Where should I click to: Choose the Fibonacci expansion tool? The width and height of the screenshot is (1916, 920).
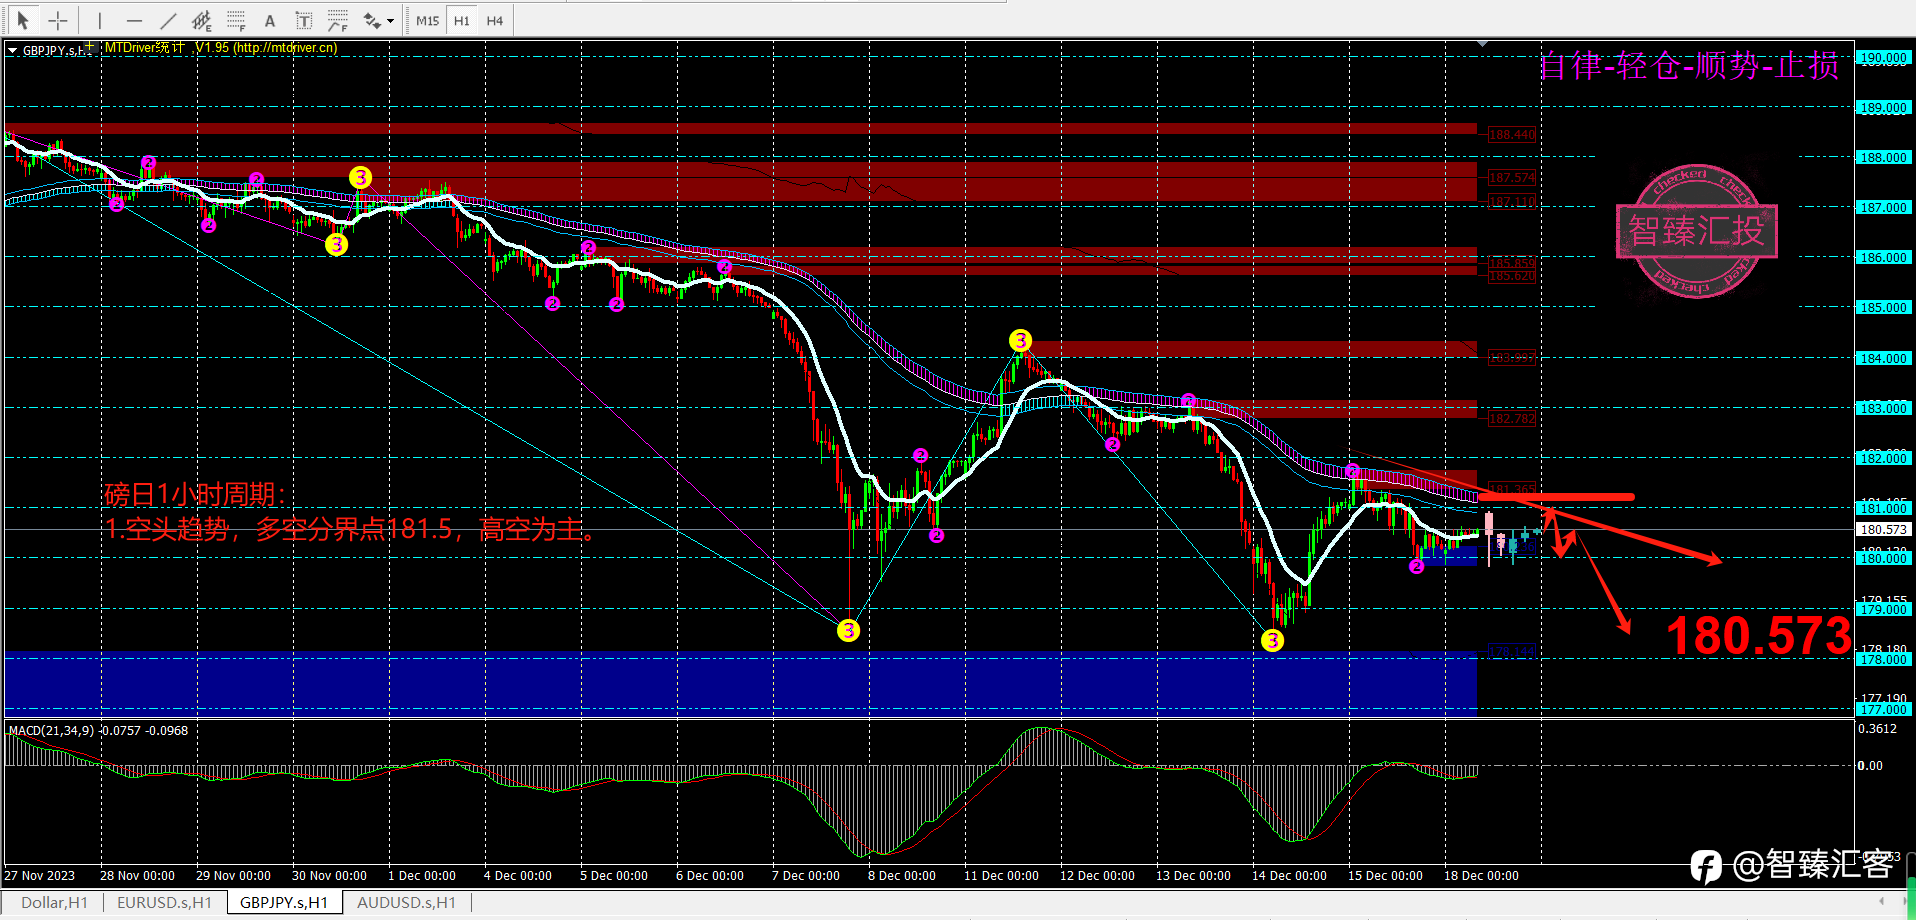[338, 20]
